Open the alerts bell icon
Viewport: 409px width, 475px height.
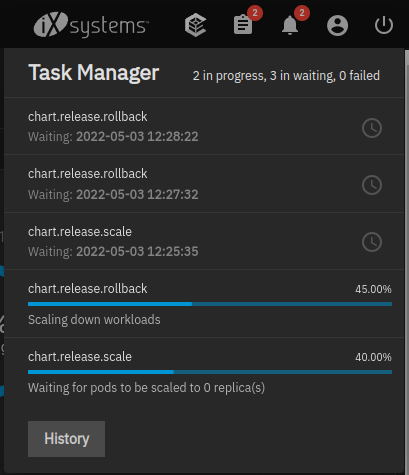click(290, 25)
